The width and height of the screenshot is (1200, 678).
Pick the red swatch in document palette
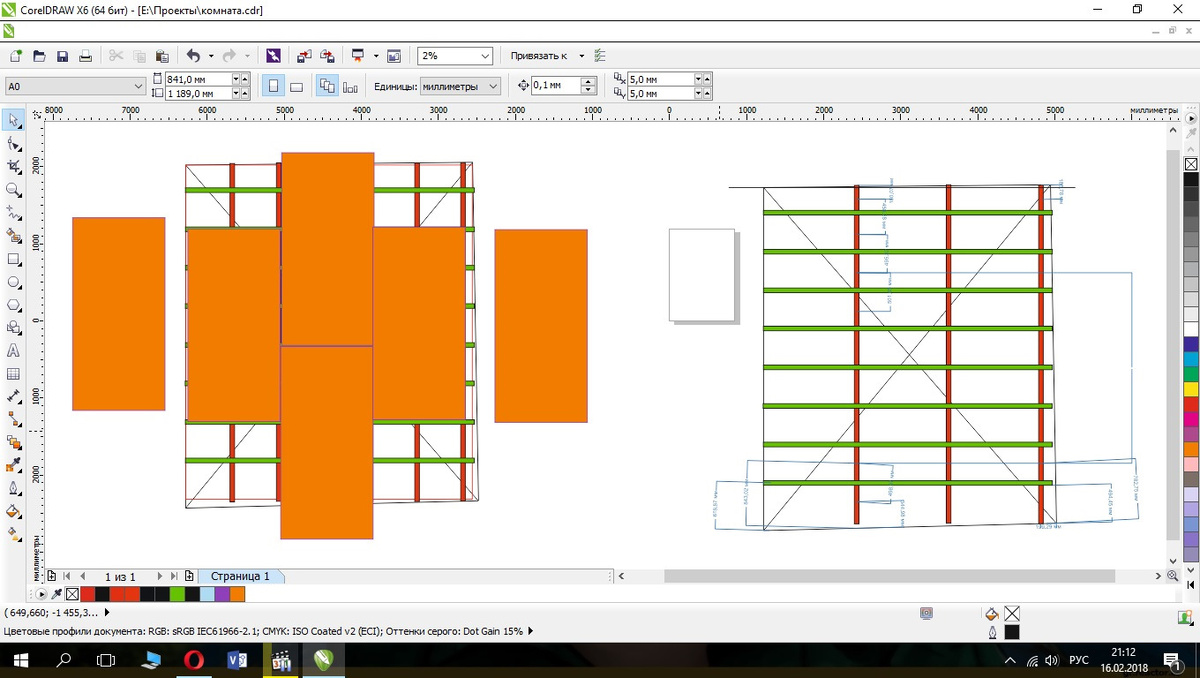click(x=87, y=594)
